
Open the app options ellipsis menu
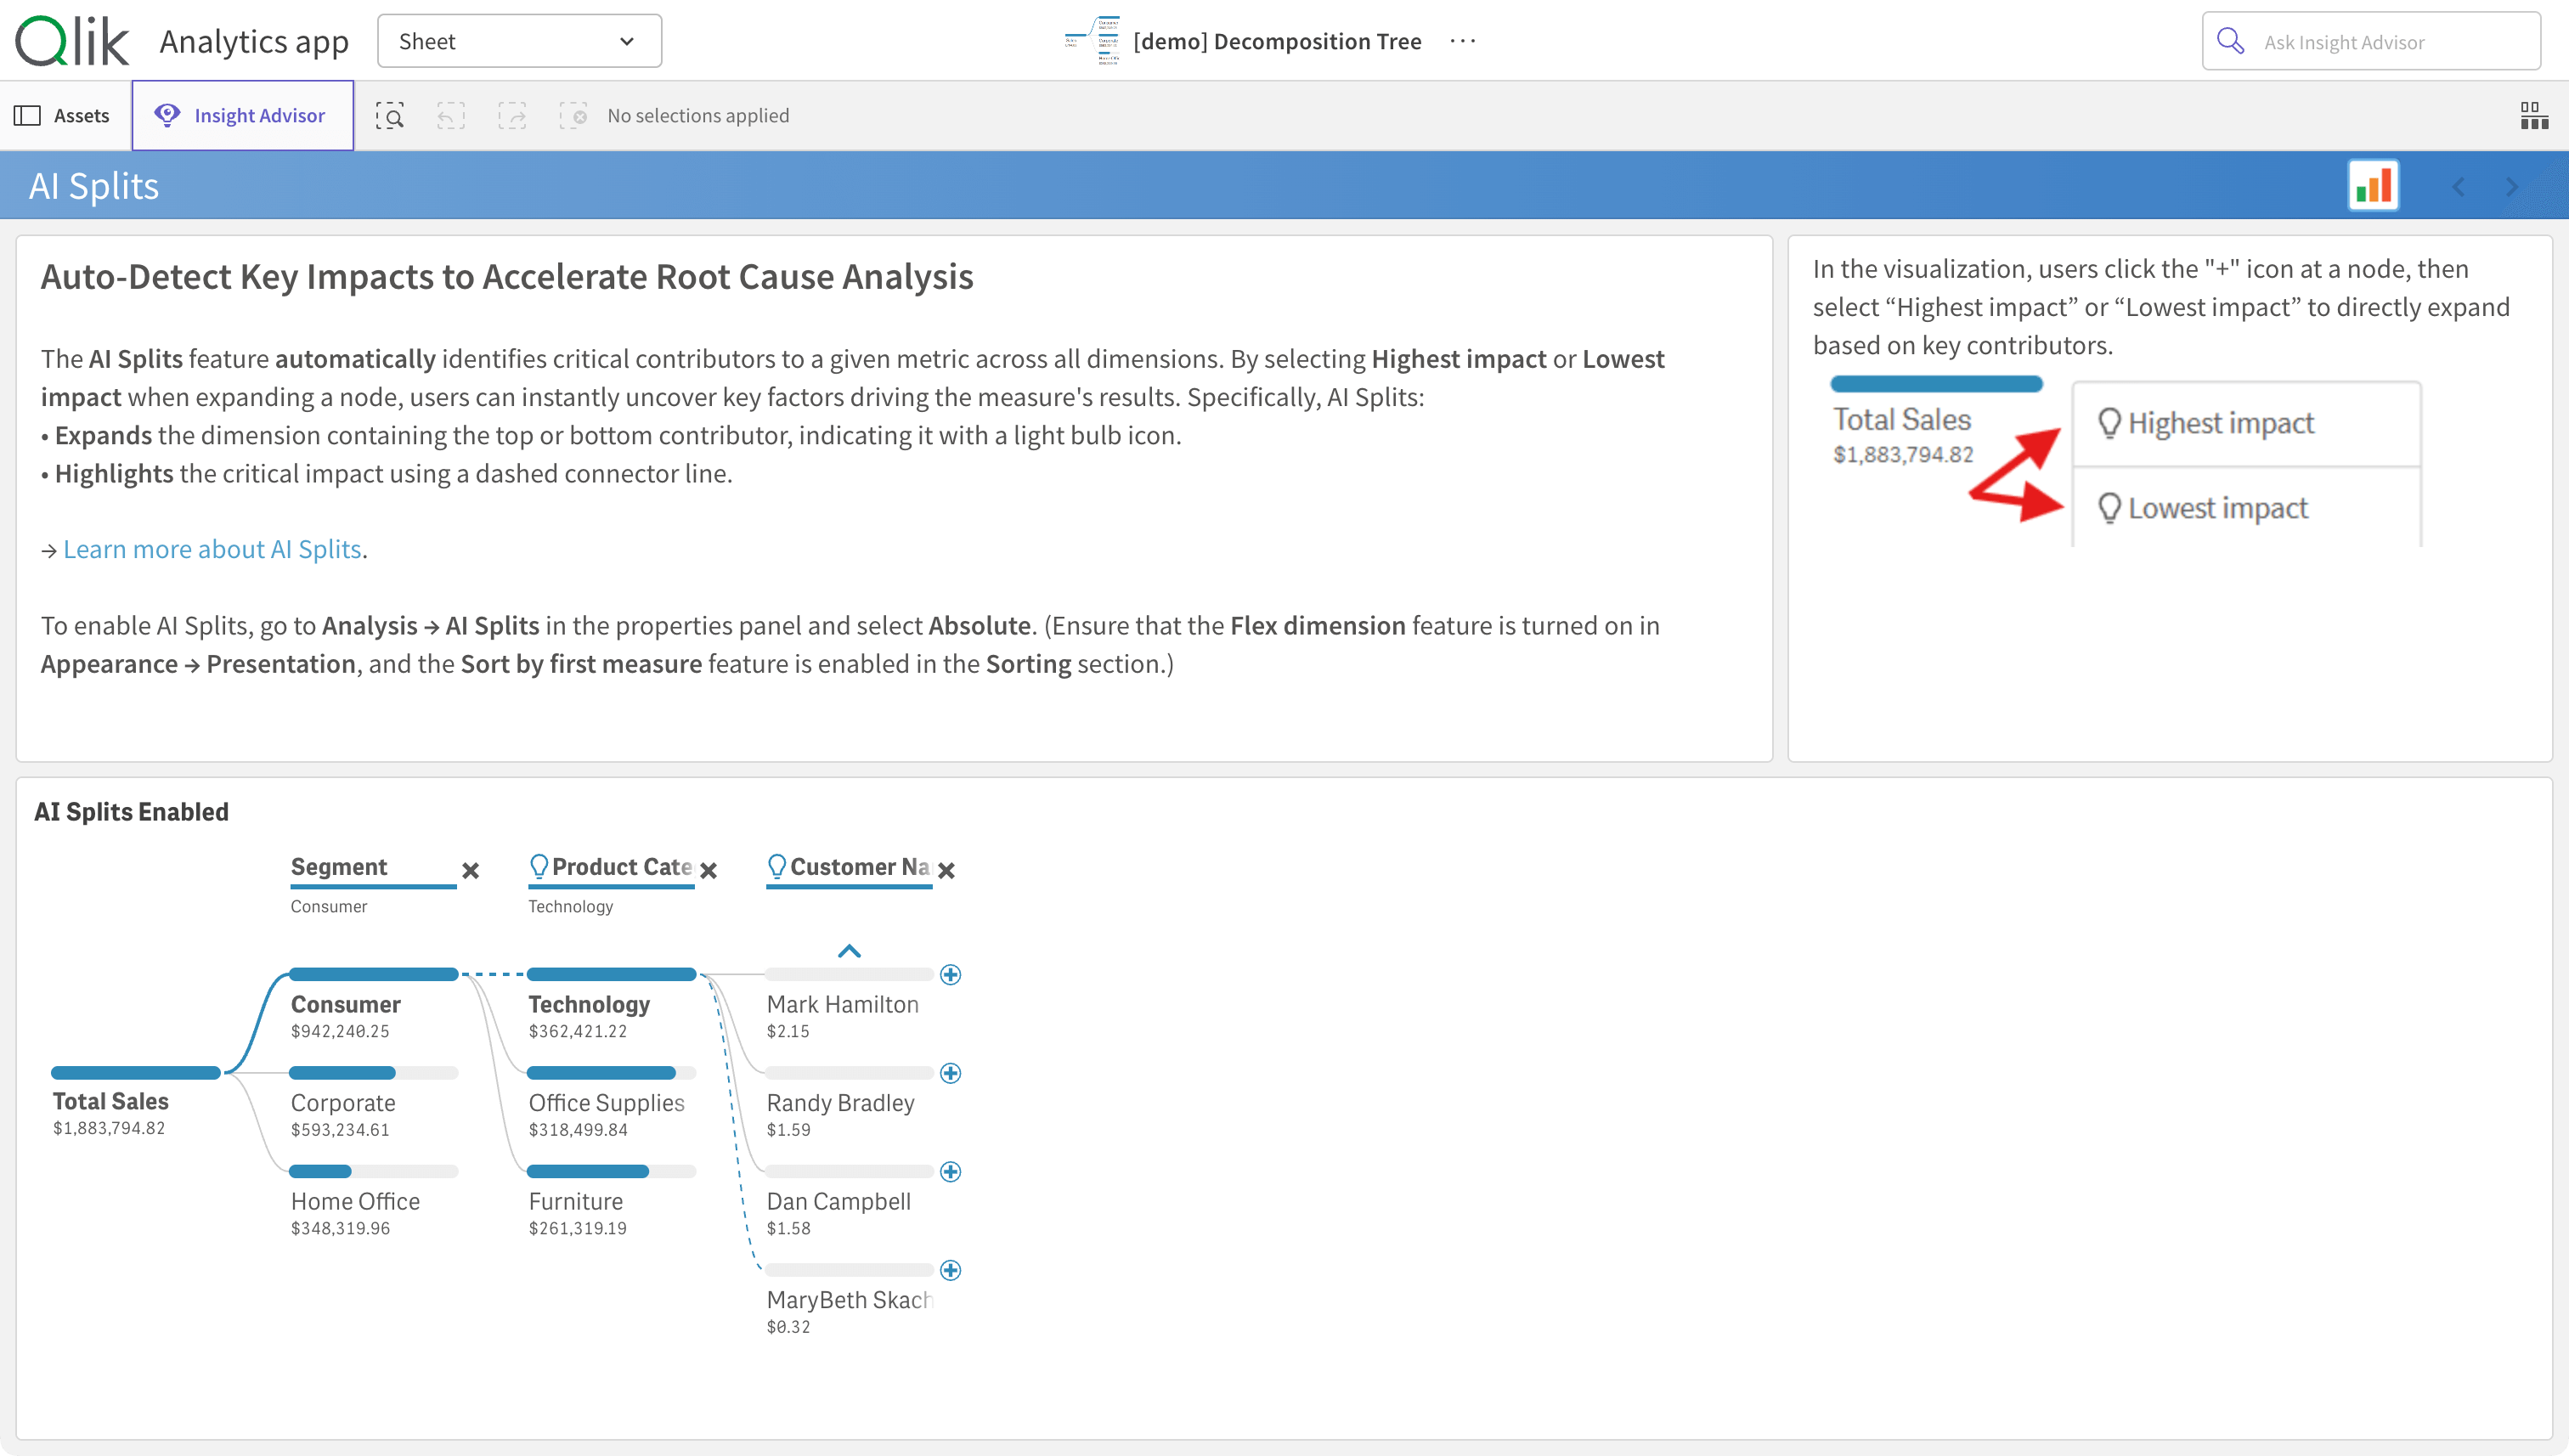tap(1462, 41)
